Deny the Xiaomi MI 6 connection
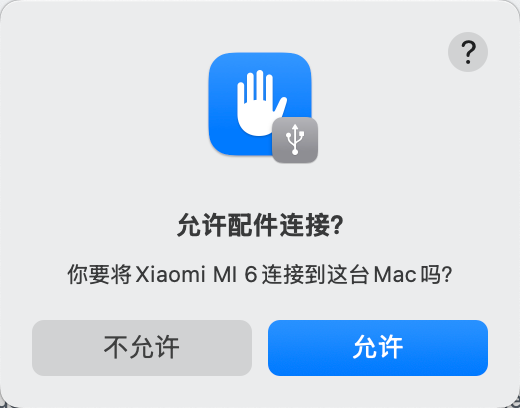 pos(142,348)
